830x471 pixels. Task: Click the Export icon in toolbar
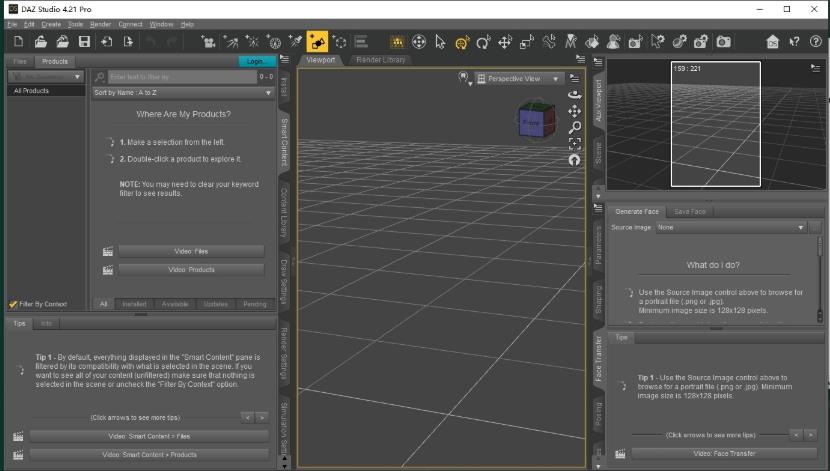pos(128,42)
